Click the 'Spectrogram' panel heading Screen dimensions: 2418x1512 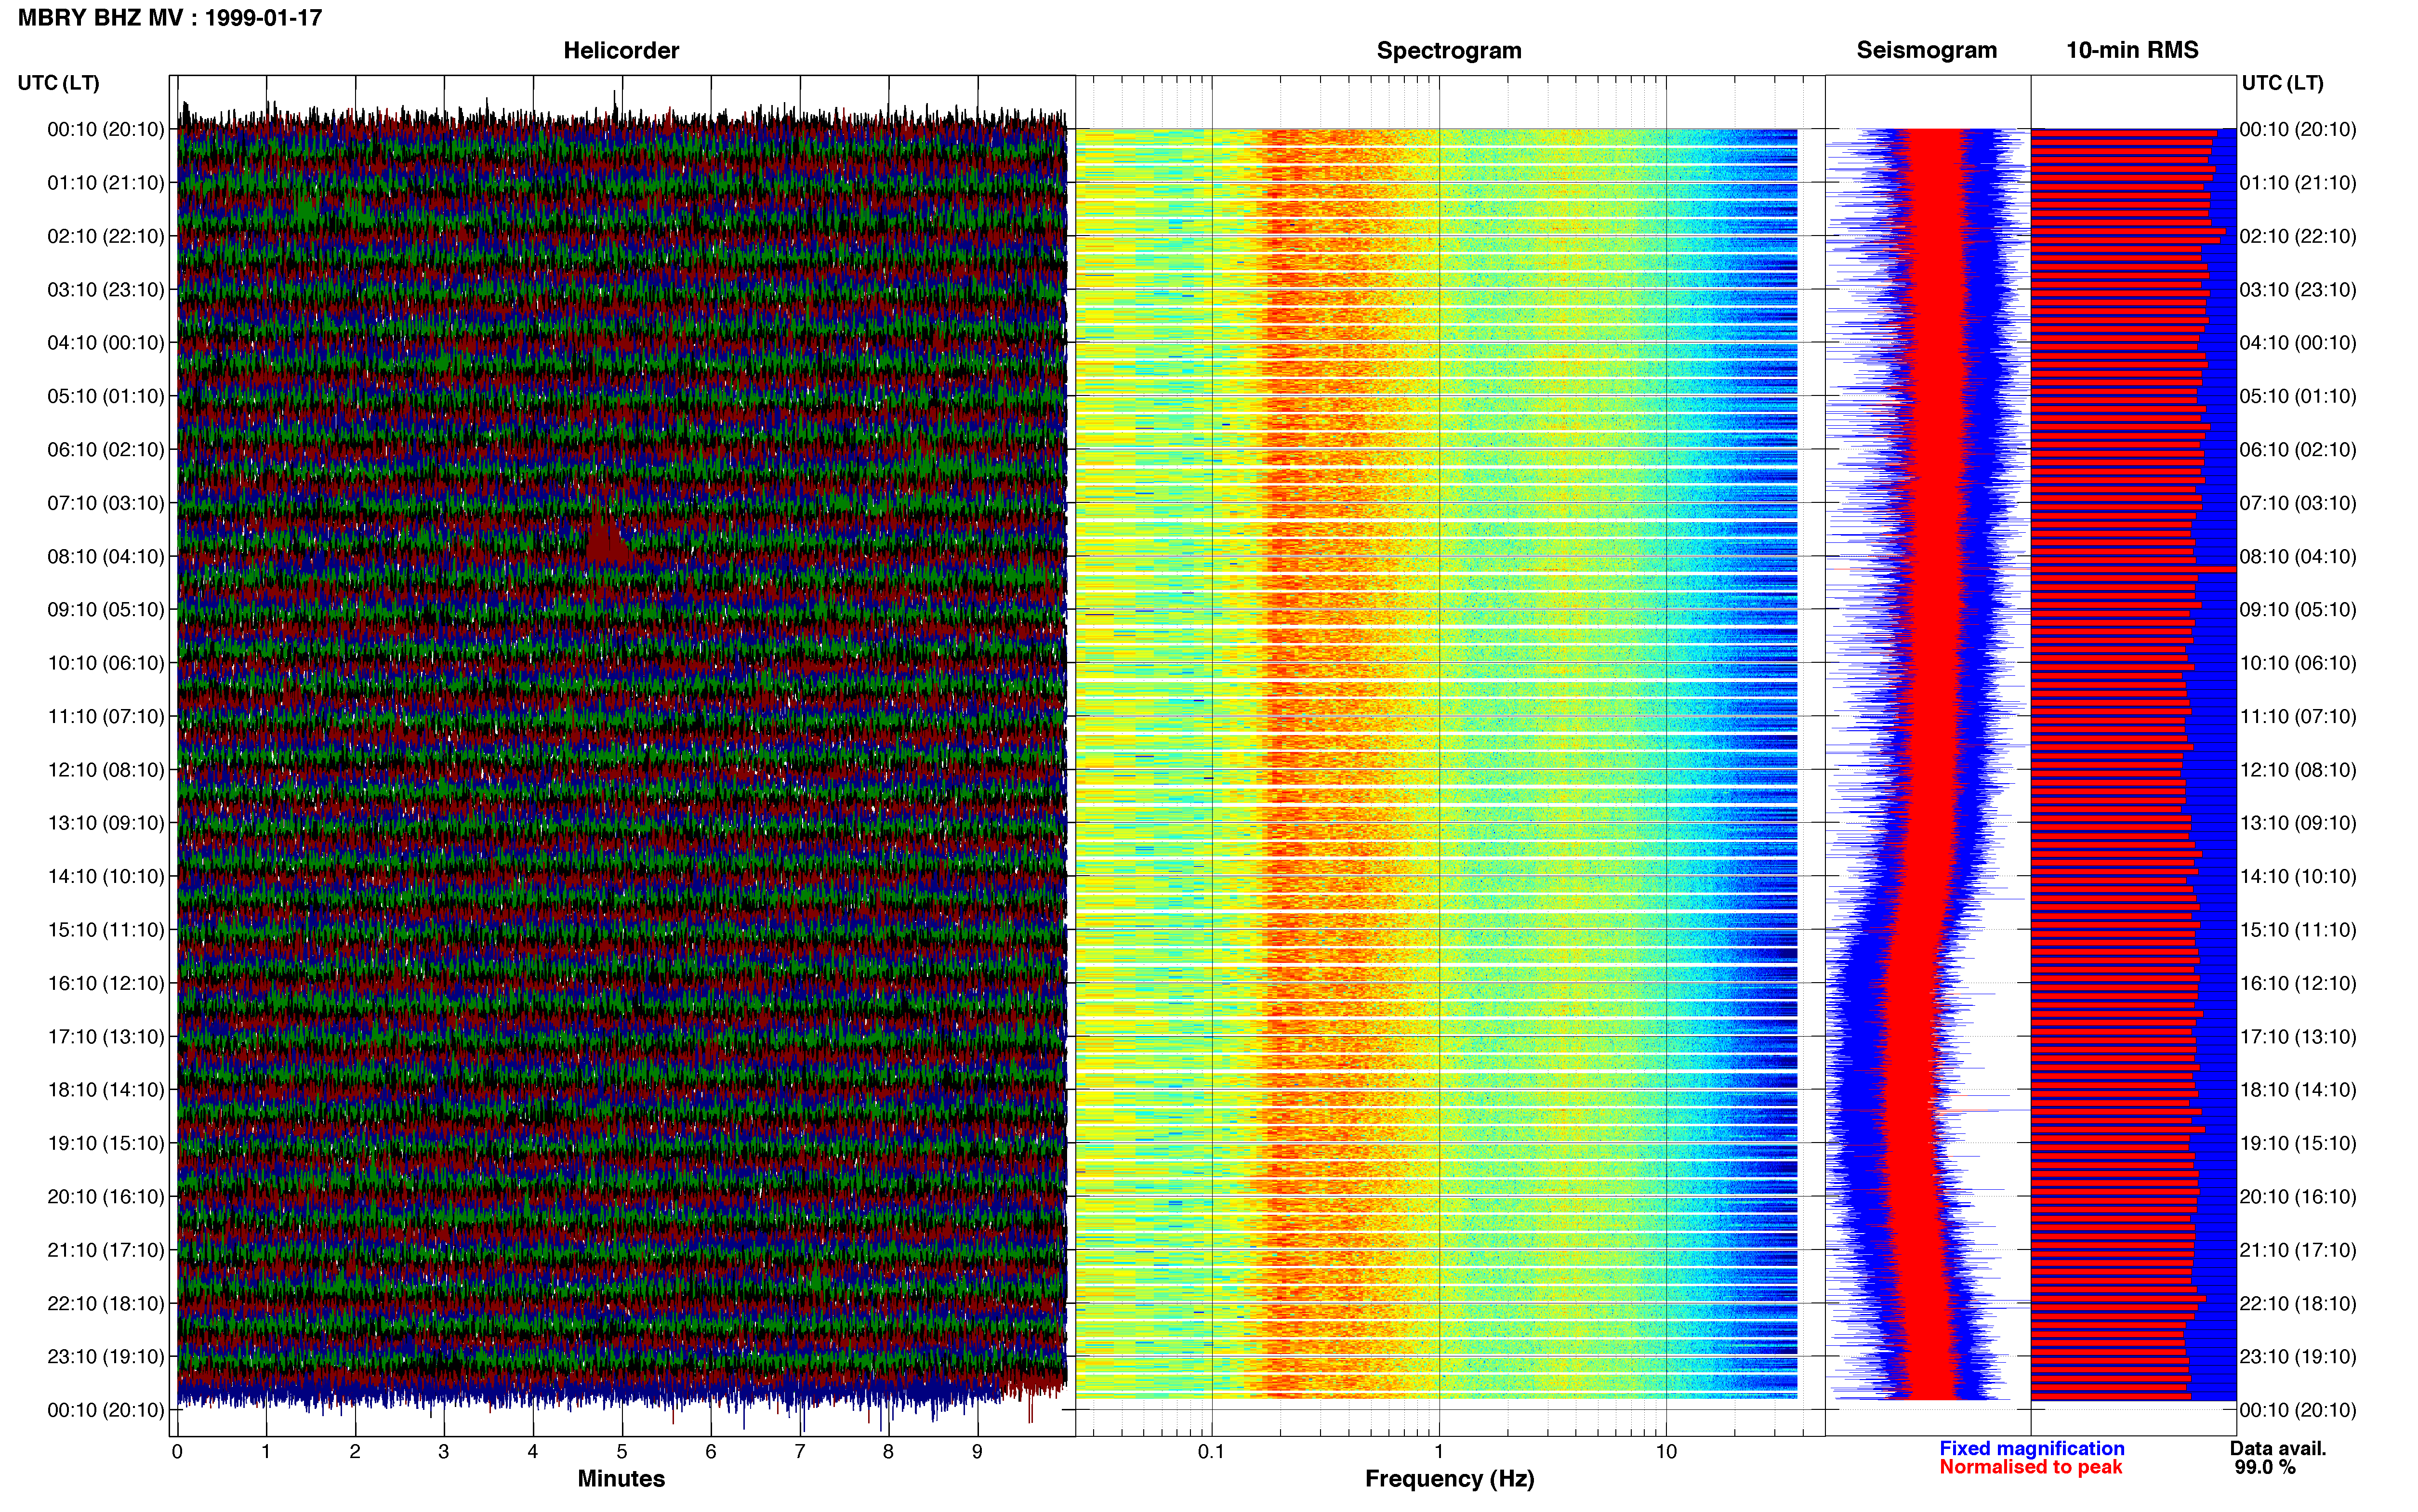pos(1449,50)
